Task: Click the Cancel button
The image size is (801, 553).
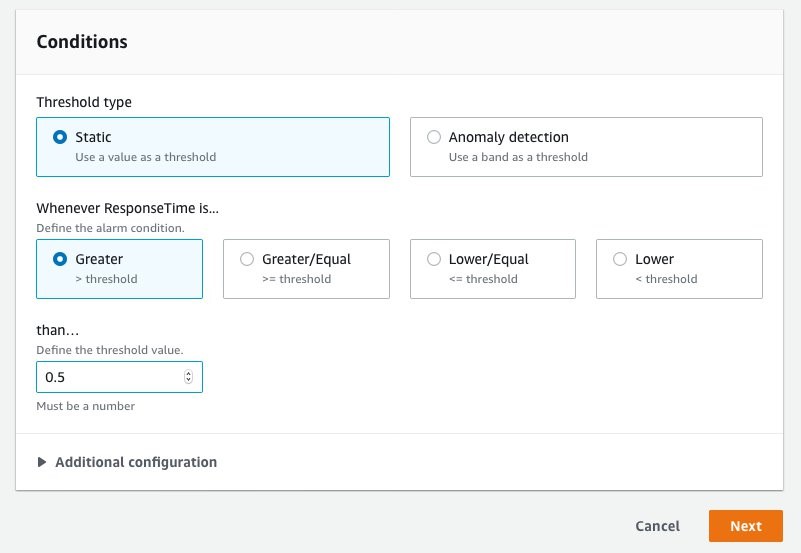Action: (x=657, y=526)
